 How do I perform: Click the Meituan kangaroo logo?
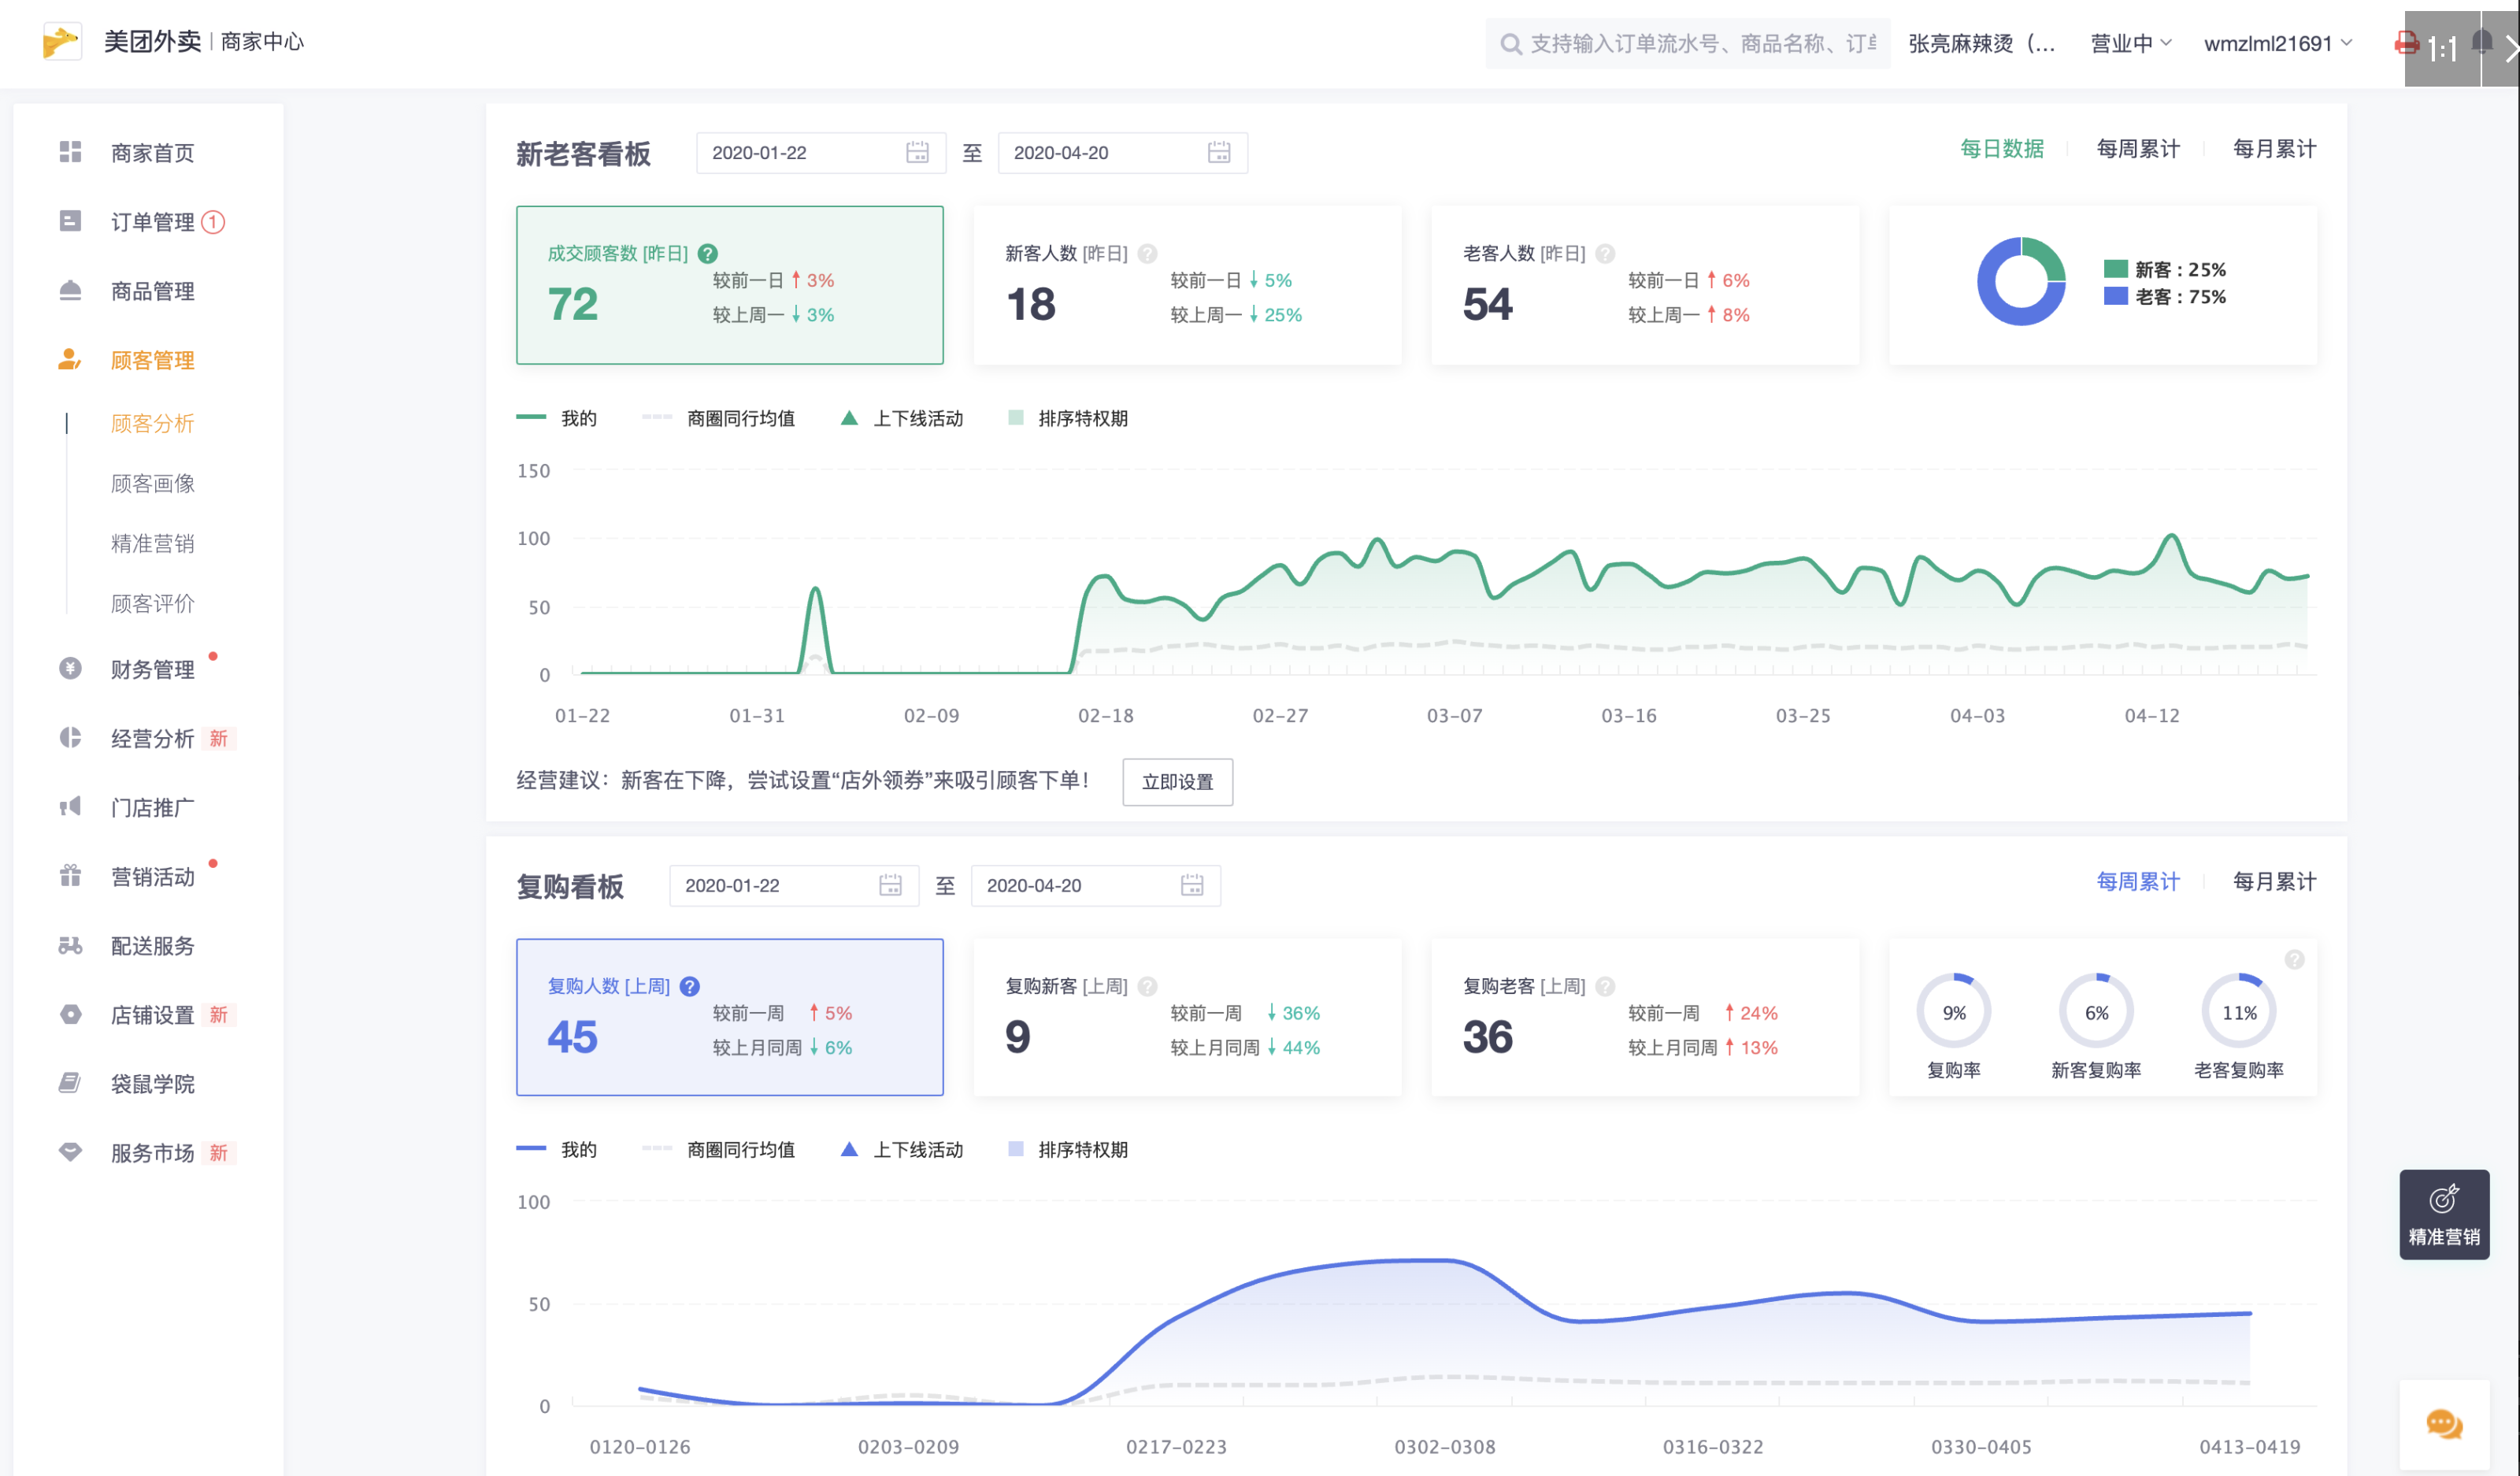pyautogui.click(x=62, y=42)
